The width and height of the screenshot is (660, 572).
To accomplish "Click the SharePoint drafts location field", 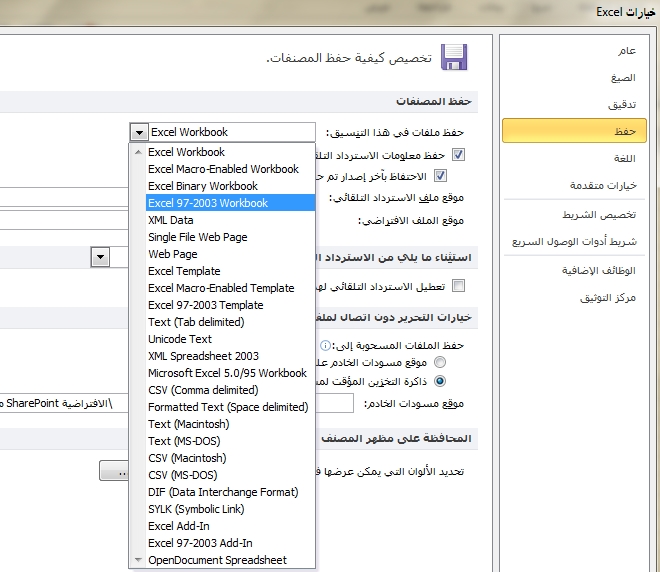I will [x=64, y=403].
